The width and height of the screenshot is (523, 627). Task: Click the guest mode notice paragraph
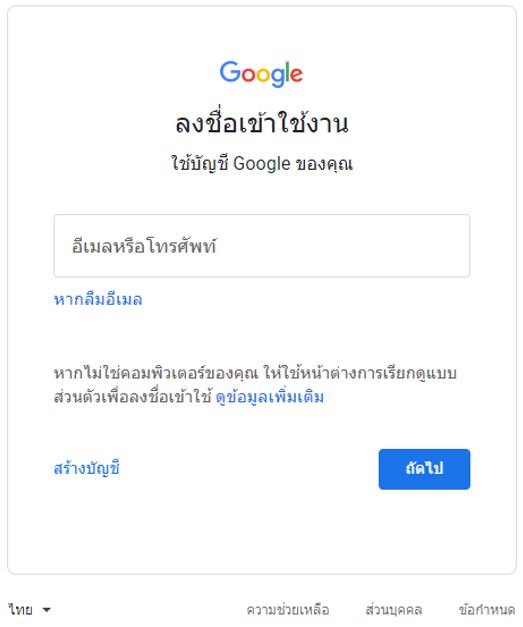pyautogui.click(x=255, y=385)
